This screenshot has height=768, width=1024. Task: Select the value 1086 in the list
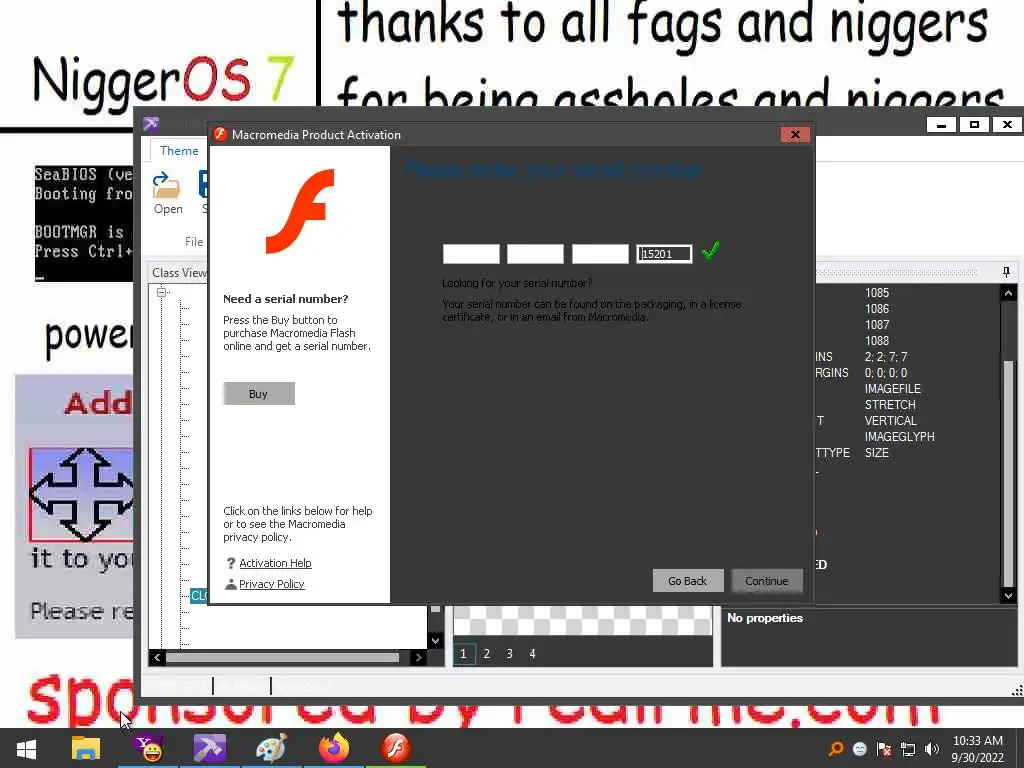pyautogui.click(x=877, y=309)
